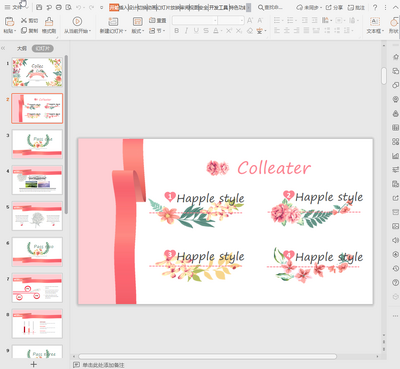The height and width of the screenshot is (369, 400).
Task: Open the font name combo box
Action: [195, 20]
